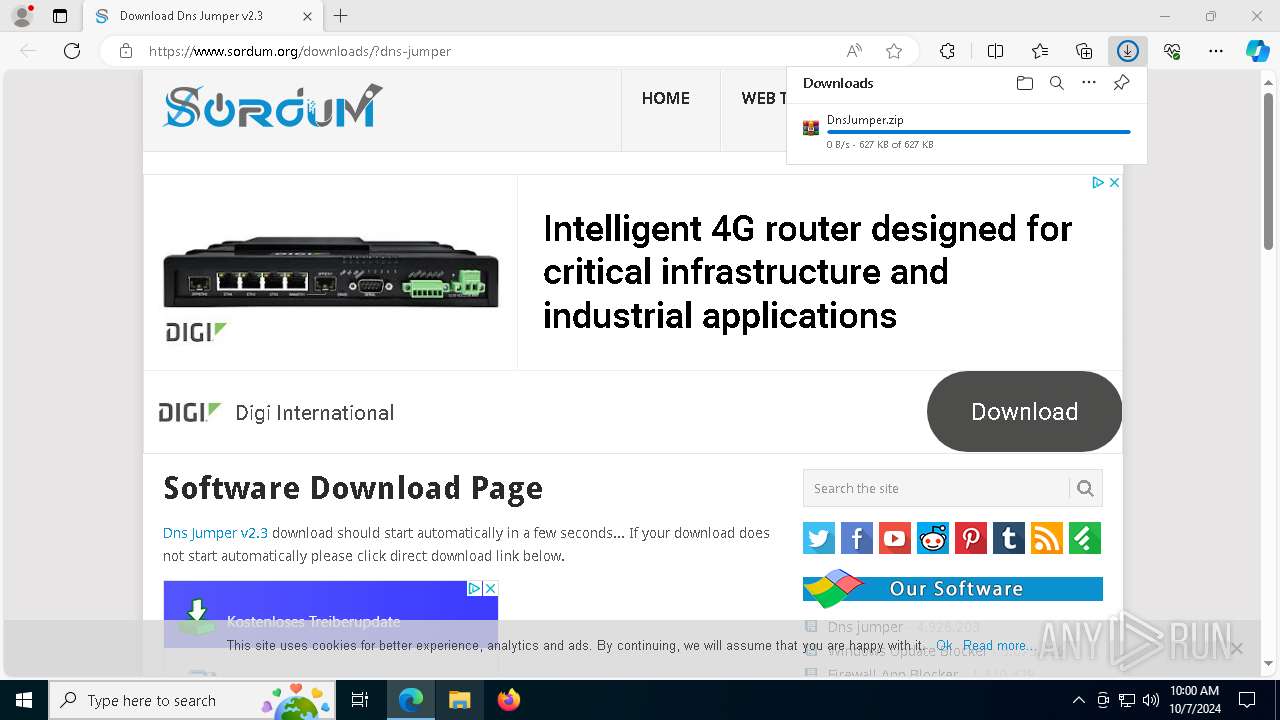
Task: Open the Our Software banner
Action: click(953, 589)
